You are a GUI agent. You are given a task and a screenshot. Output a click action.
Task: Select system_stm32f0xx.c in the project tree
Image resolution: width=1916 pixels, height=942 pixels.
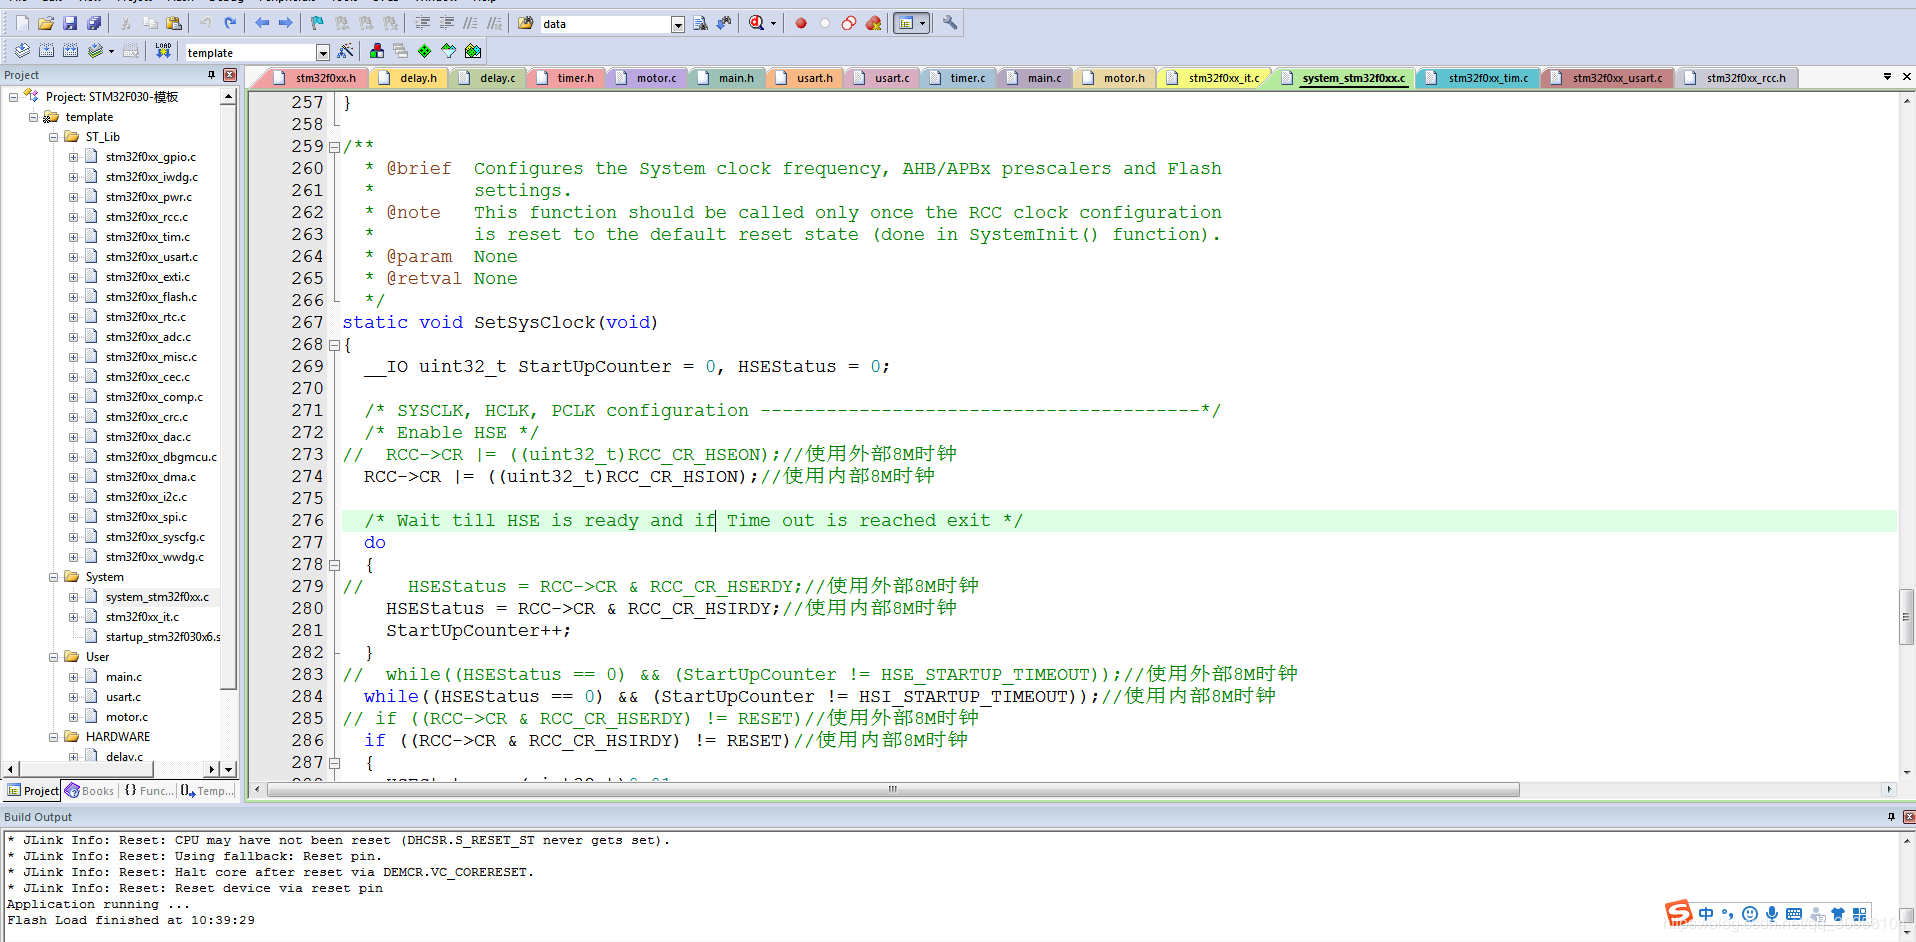pyautogui.click(x=157, y=597)
